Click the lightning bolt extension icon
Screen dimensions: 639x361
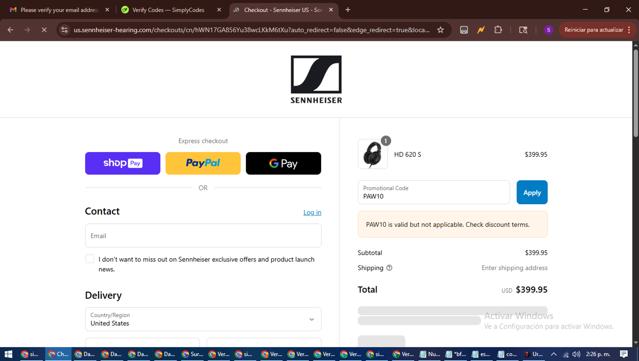(x=481, y=30)
